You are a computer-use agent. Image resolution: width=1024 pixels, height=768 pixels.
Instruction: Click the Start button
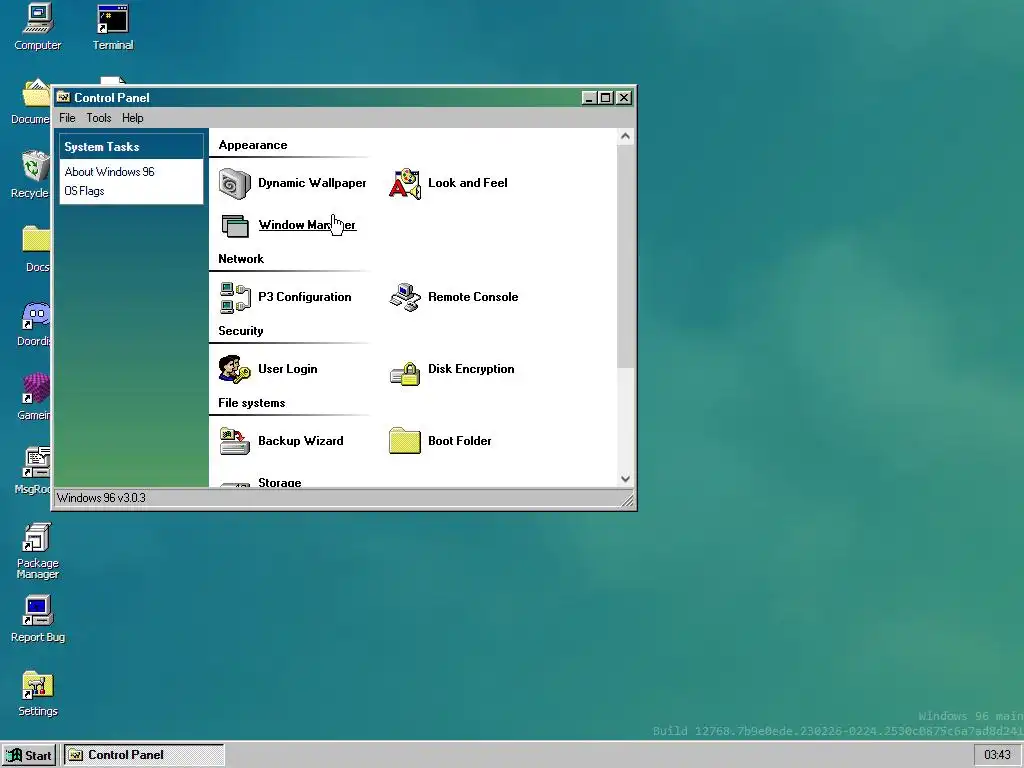pos(30,755)
